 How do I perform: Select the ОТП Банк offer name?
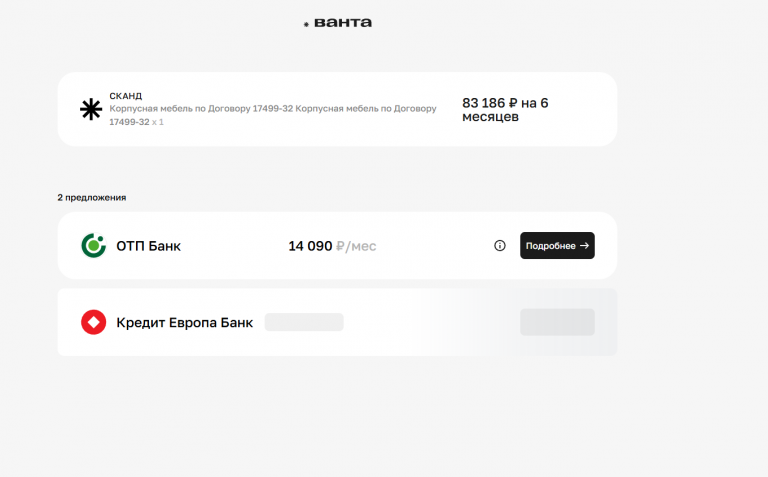148,246
